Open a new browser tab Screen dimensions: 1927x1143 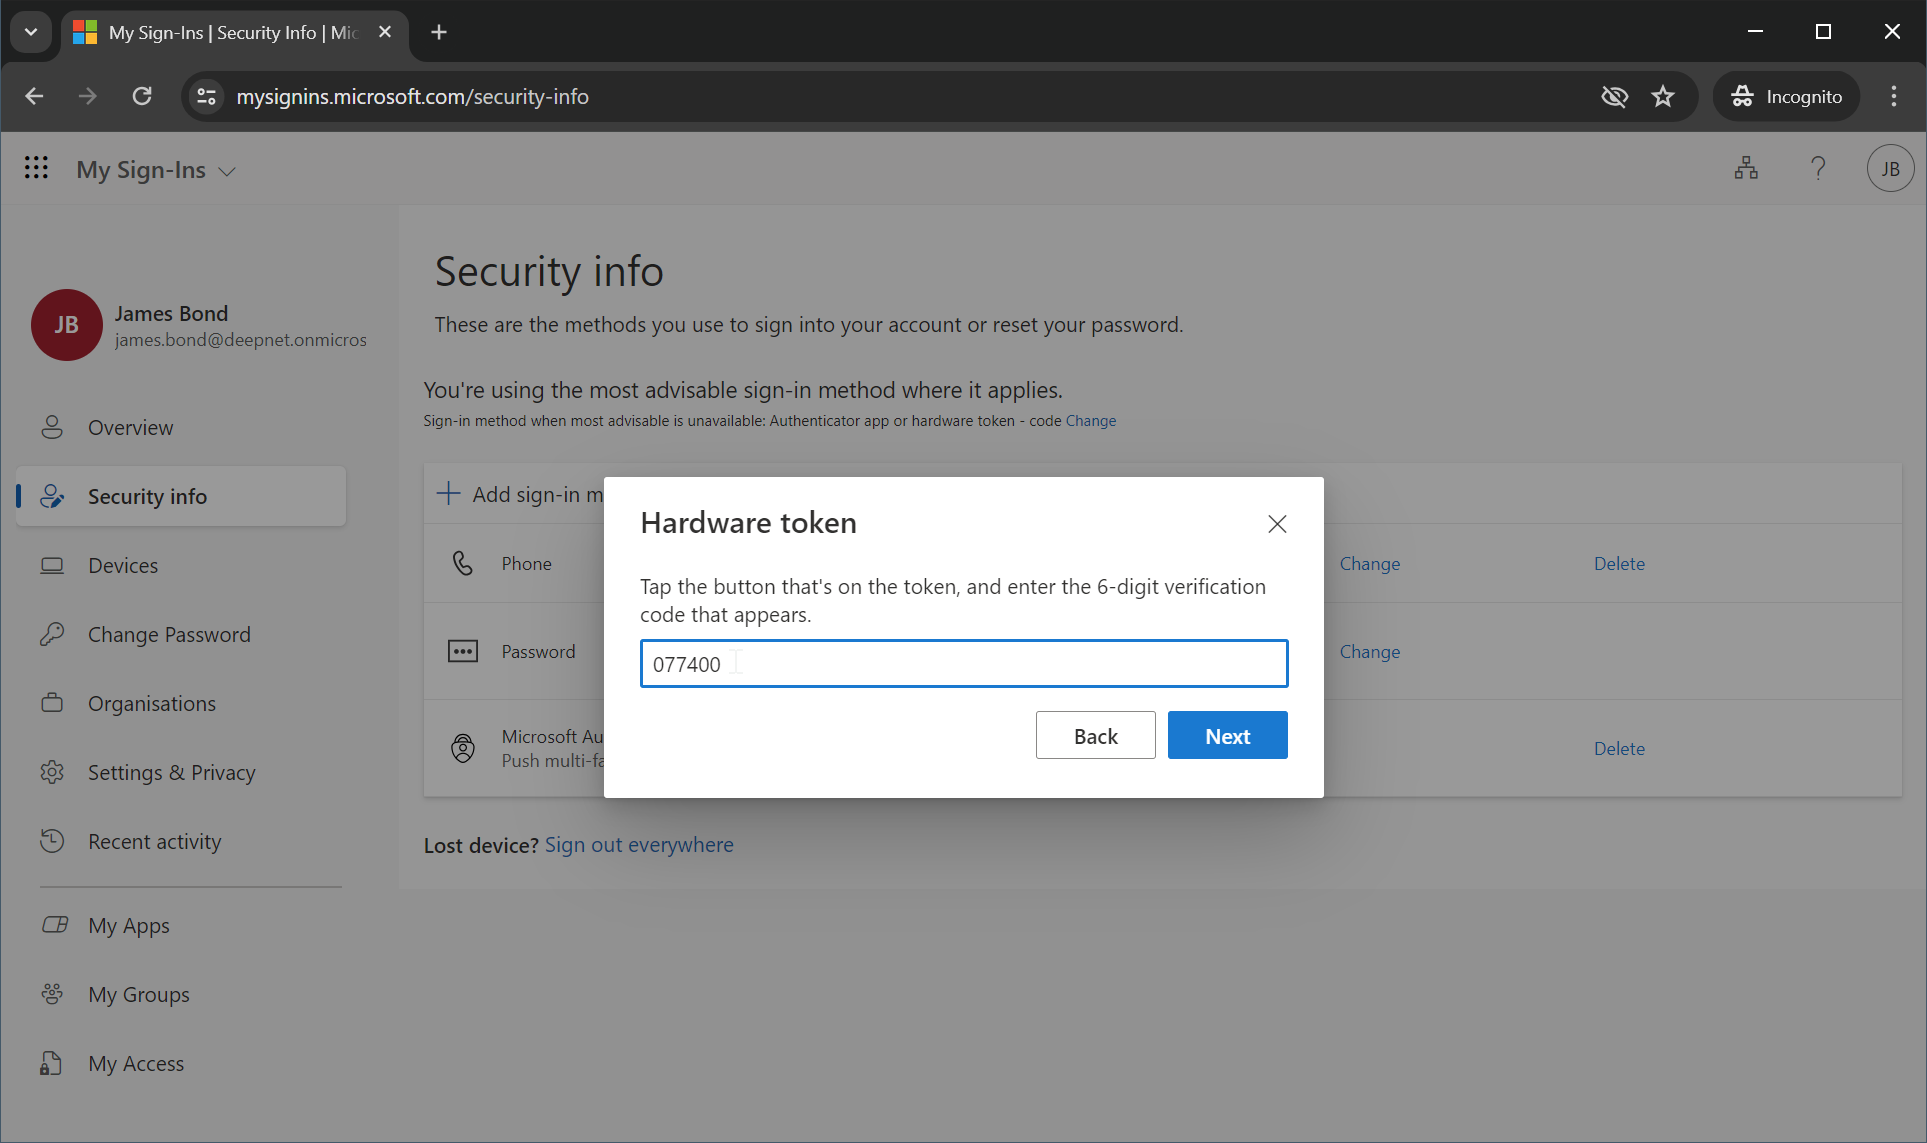pyautogui.click(x=439, y=32)
